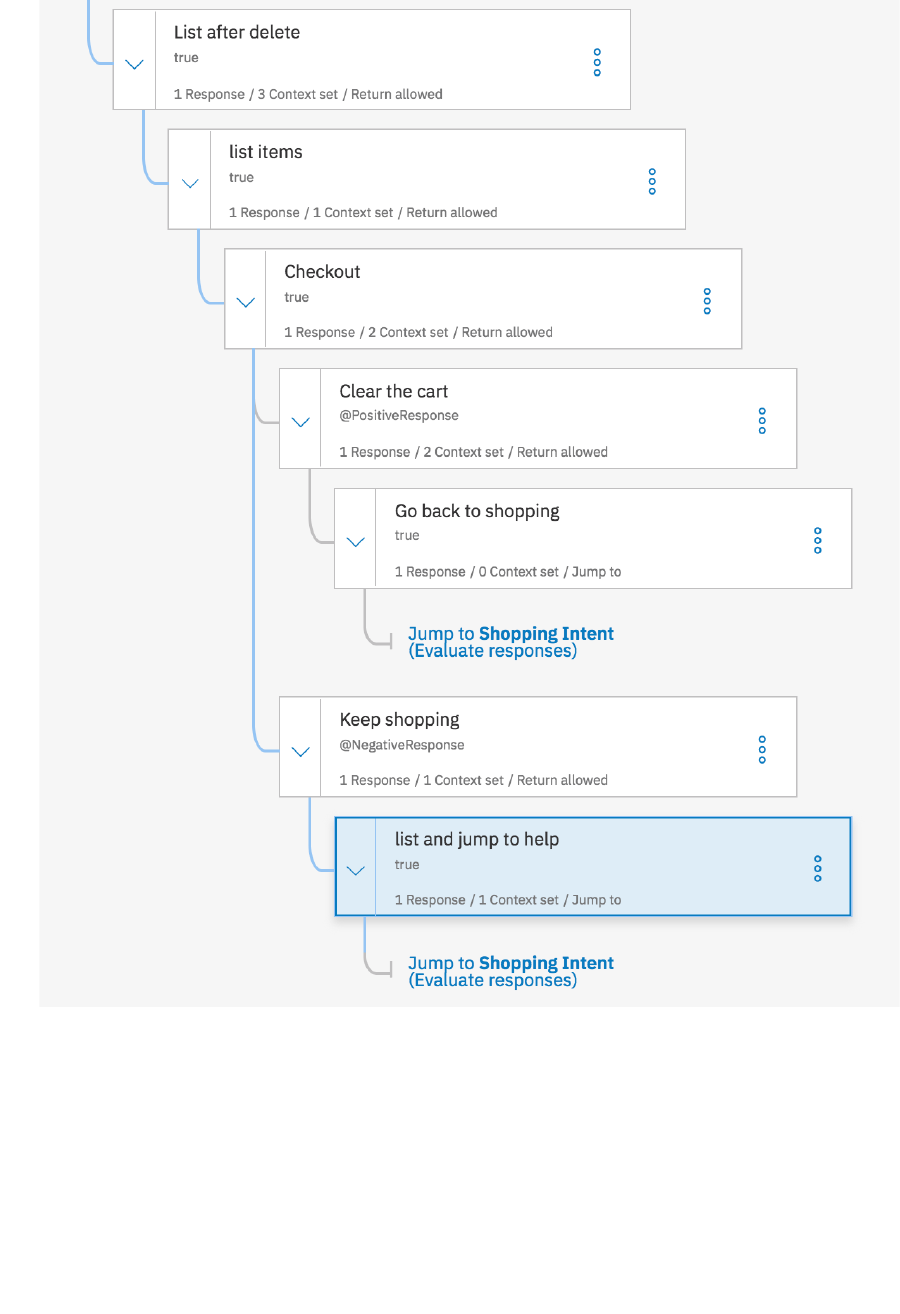Open overflow menu for Checkout node
The height and width of the screenshot is (1314, 900).
pyautogui.click(x=707, y=301)
